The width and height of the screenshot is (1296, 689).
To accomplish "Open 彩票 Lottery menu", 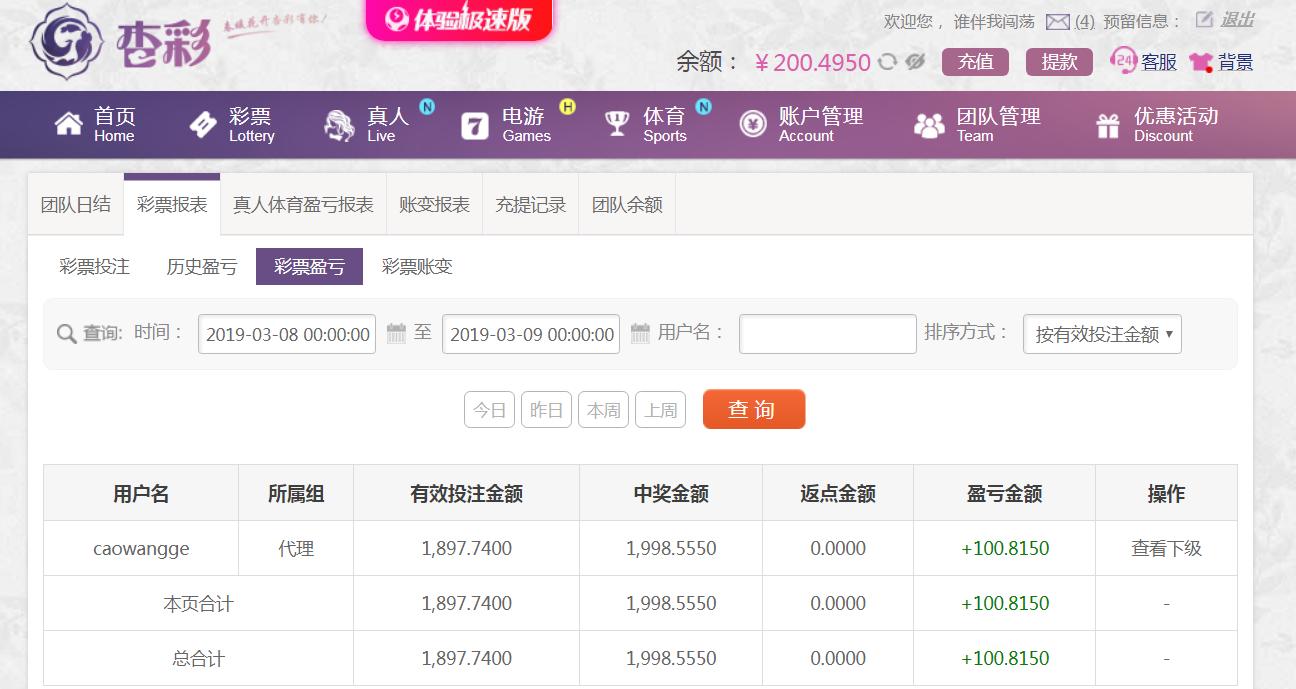I will tap(232, 125).
